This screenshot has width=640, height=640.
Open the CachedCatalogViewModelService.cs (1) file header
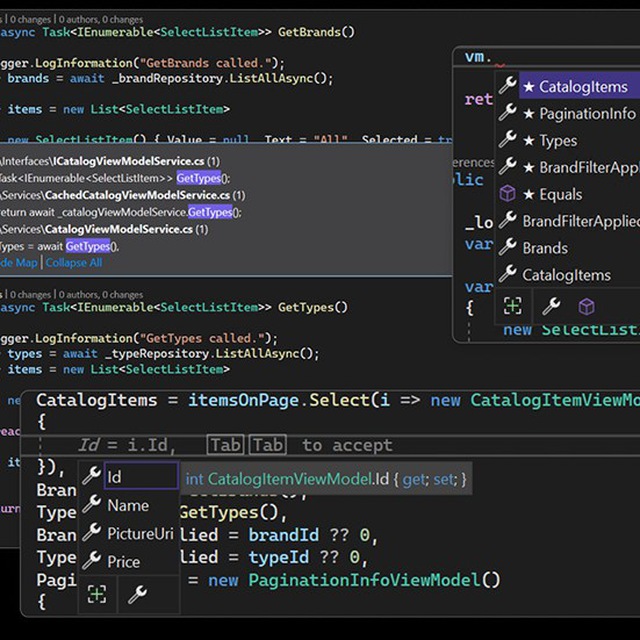coord(123,195)
